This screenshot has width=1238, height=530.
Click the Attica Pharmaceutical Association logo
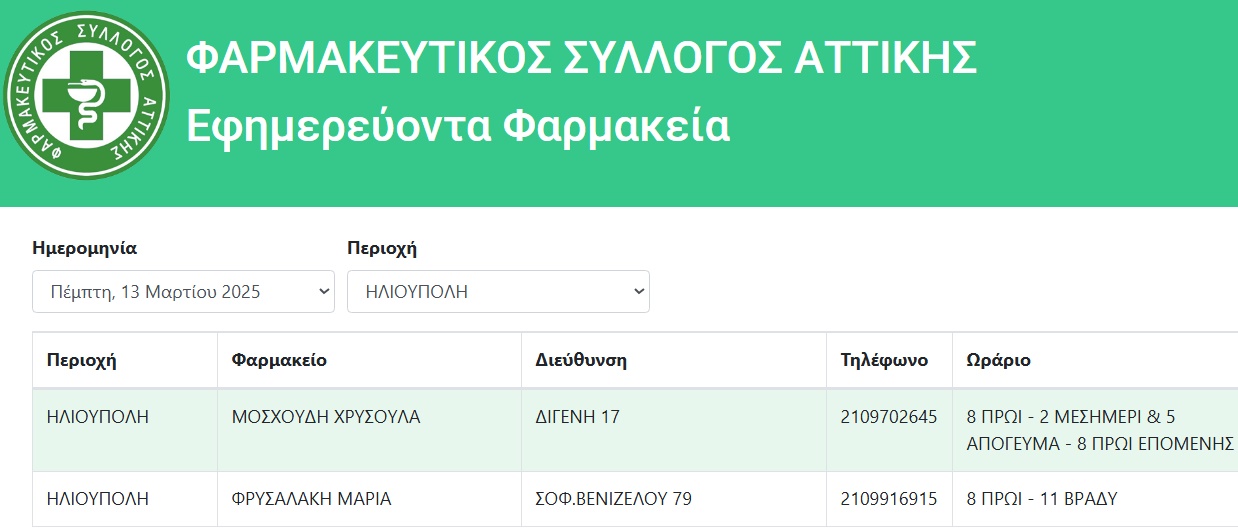pos(85,96)
